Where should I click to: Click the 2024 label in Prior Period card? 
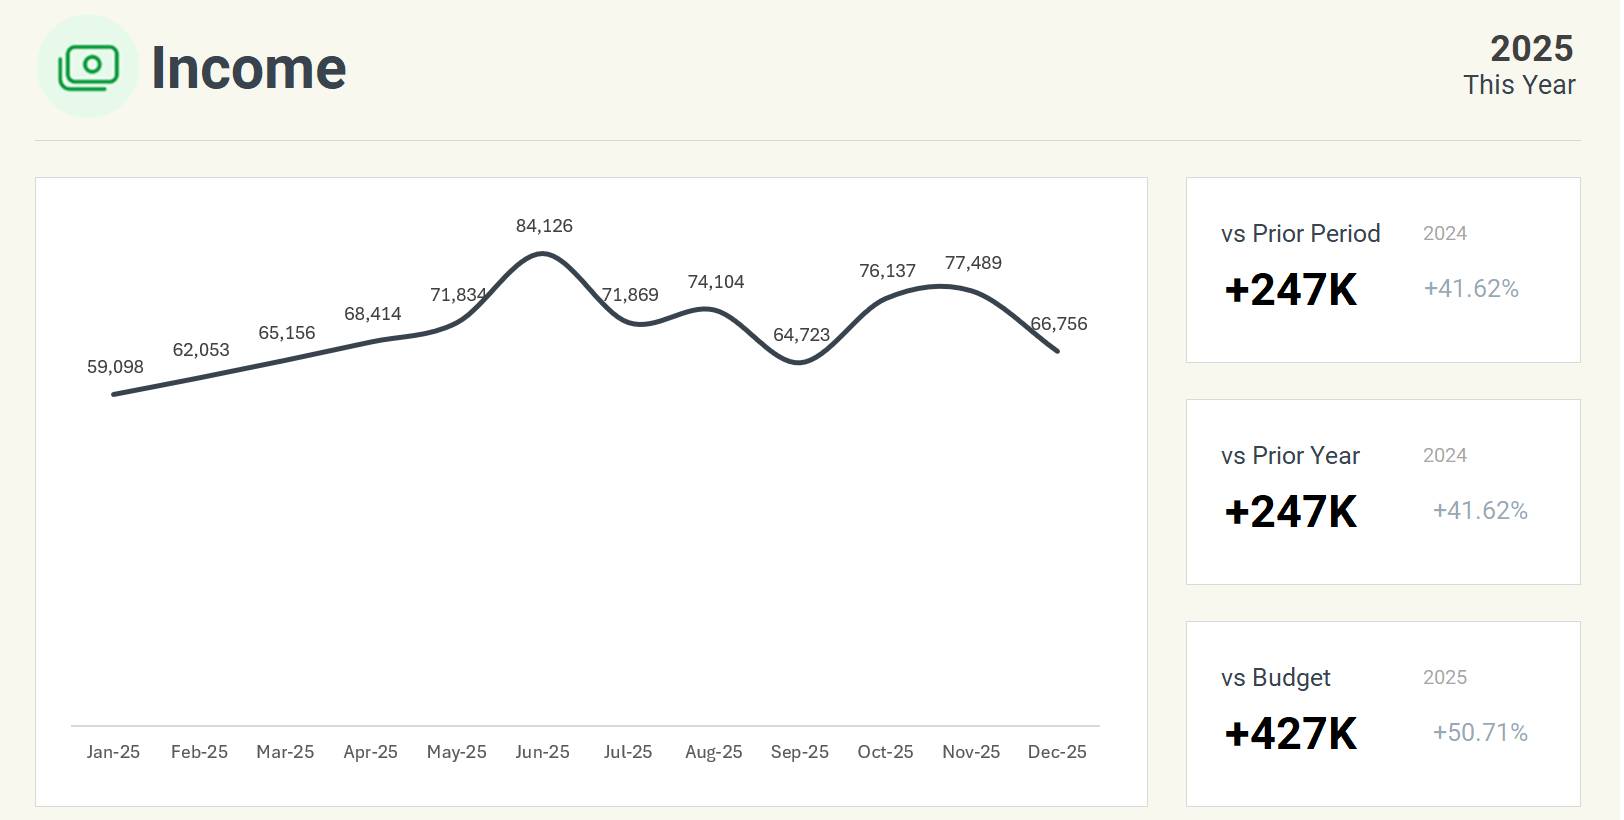1444,233
